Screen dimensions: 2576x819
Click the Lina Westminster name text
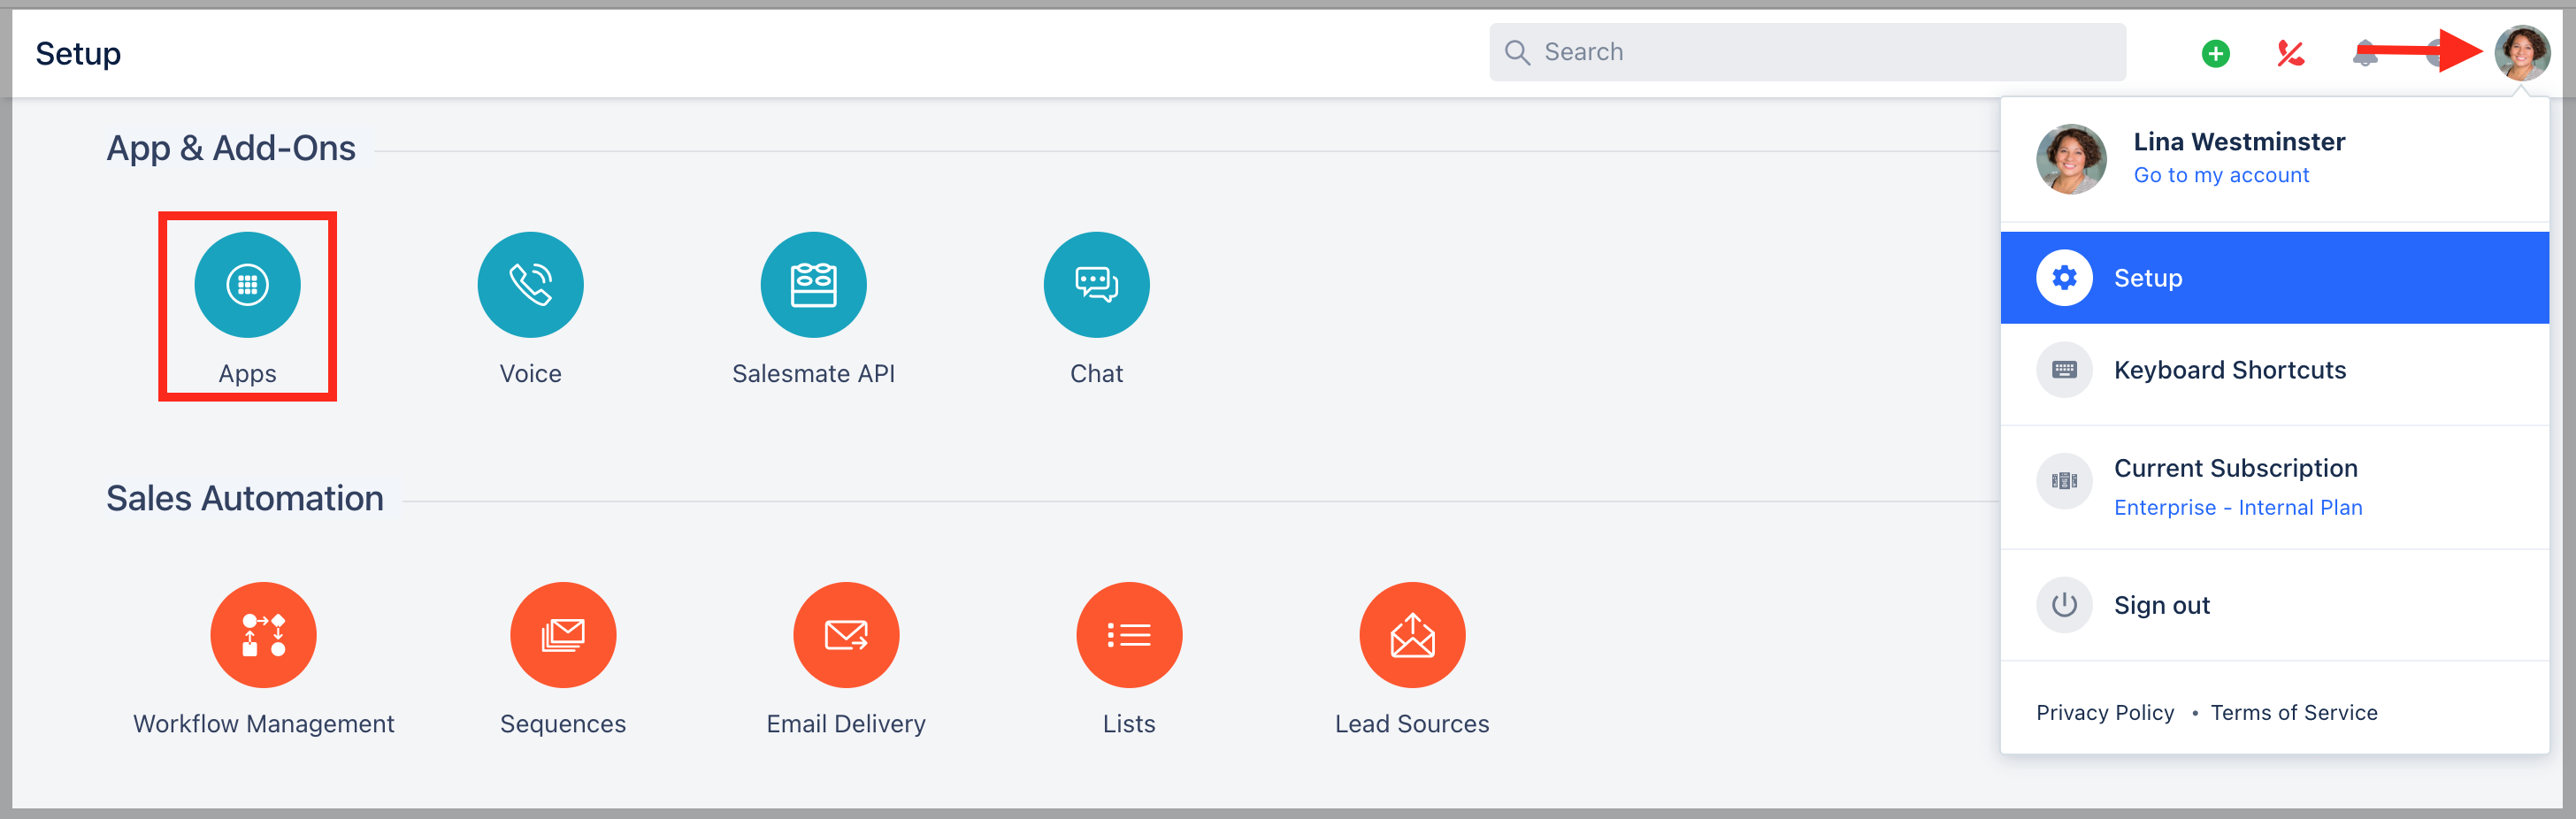point(2239,142)
